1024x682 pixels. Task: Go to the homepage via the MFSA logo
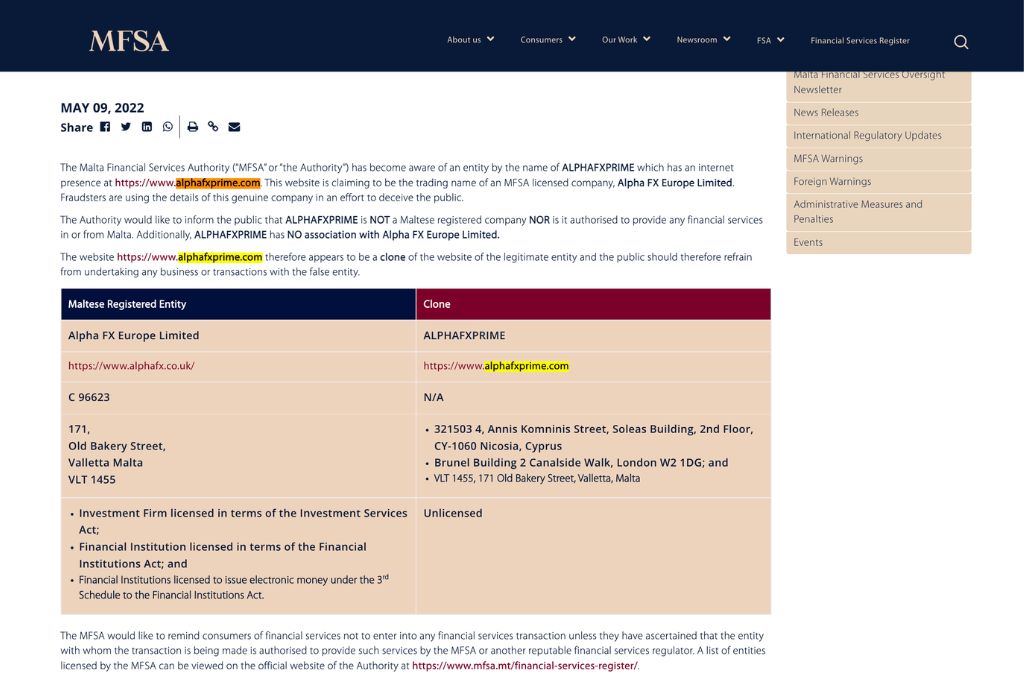point(129,41)
